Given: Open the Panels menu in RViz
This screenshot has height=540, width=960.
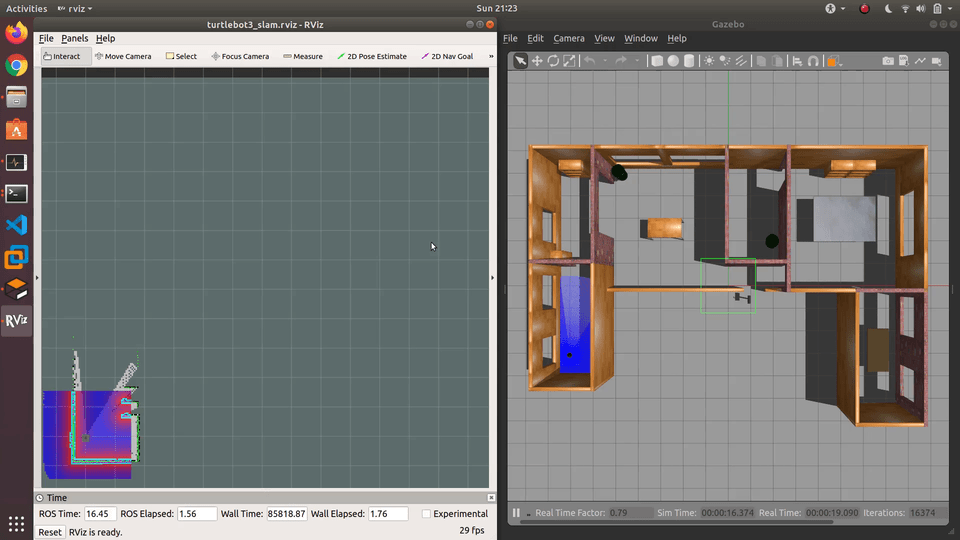Looking at the screenshot, I should tap(74, 38).
